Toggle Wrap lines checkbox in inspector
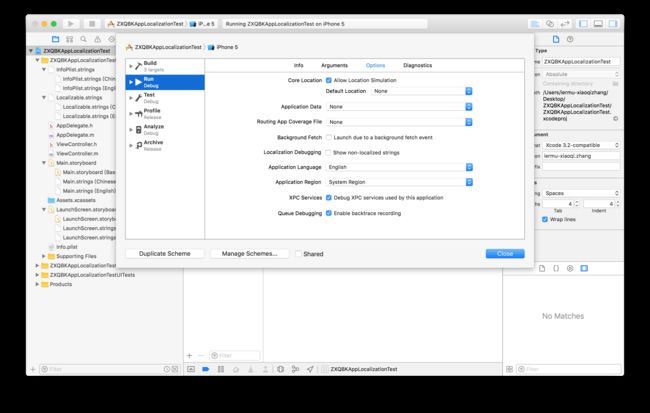 pos(545,219)
